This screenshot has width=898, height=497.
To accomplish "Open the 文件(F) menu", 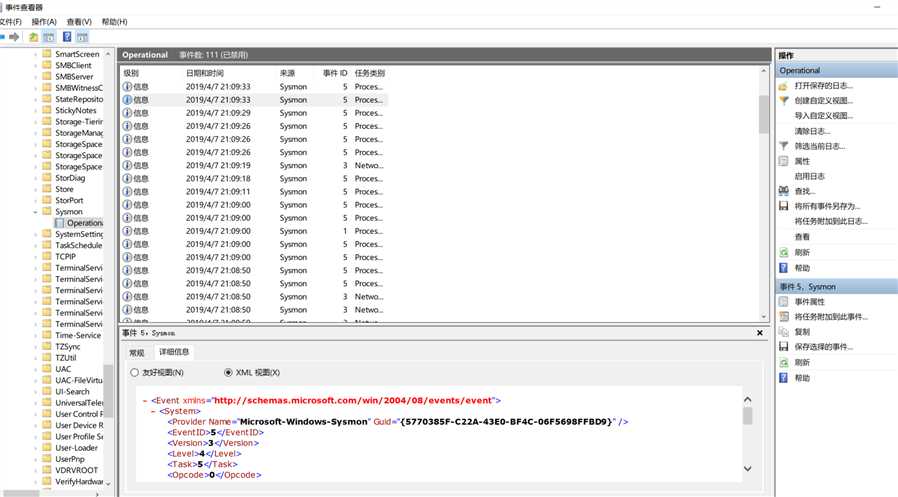I will click(10, 22).
